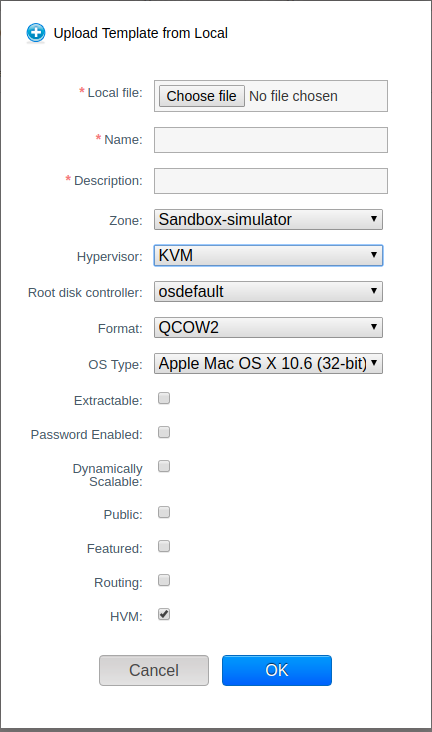Expand the Root disk controller dropdown
The image size is (432, 732).
269,291
